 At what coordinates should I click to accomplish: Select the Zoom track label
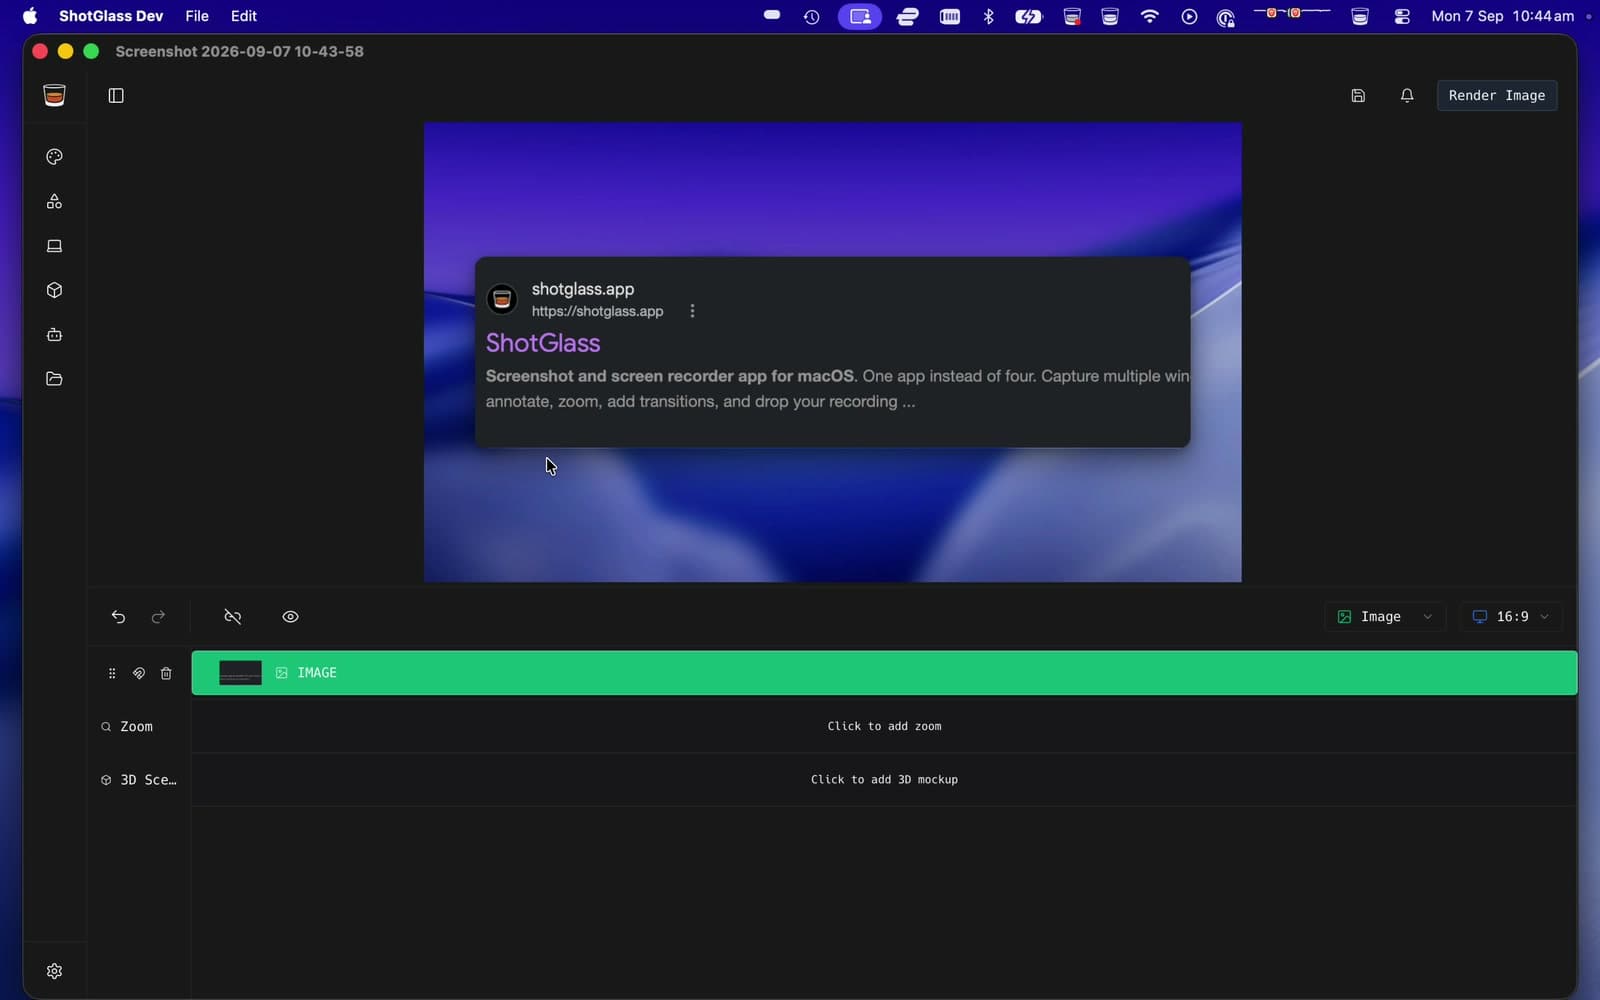click(x=136, y=726)
